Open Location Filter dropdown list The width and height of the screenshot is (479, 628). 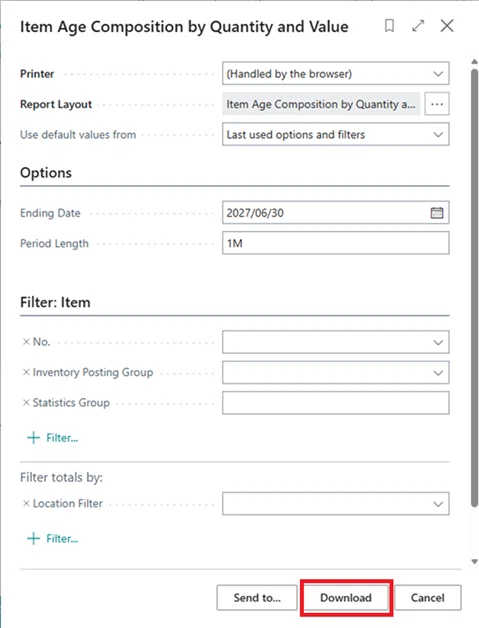[x=438, y=504]
